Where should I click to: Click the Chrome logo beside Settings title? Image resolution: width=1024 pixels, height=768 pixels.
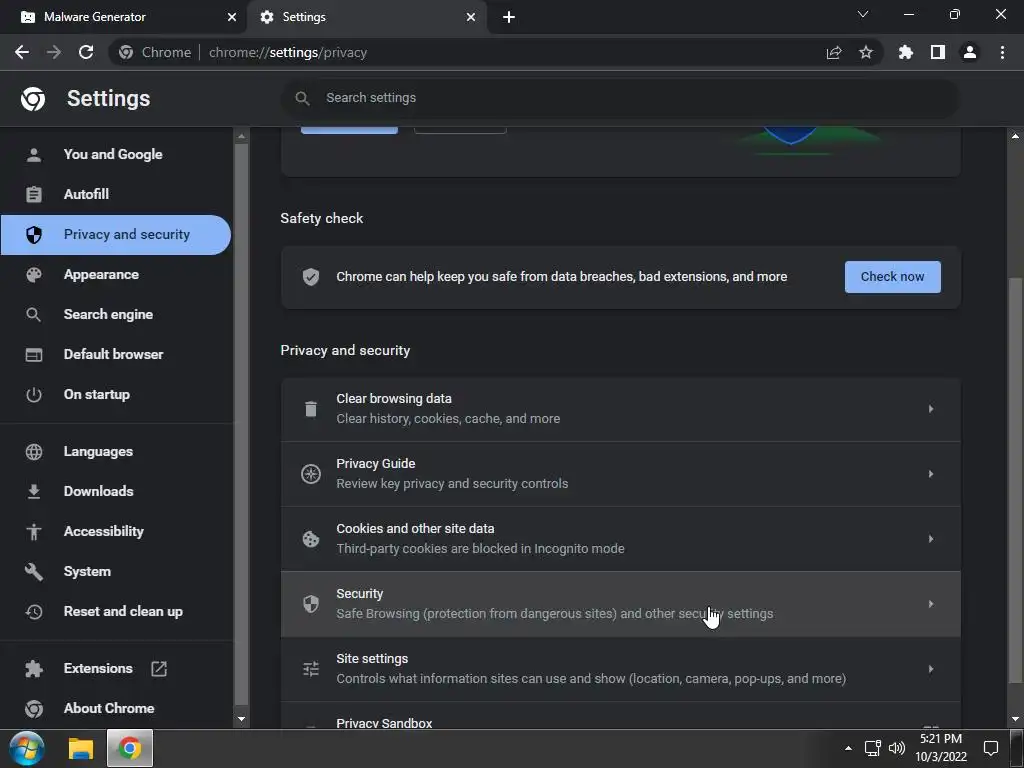[33, 99]
